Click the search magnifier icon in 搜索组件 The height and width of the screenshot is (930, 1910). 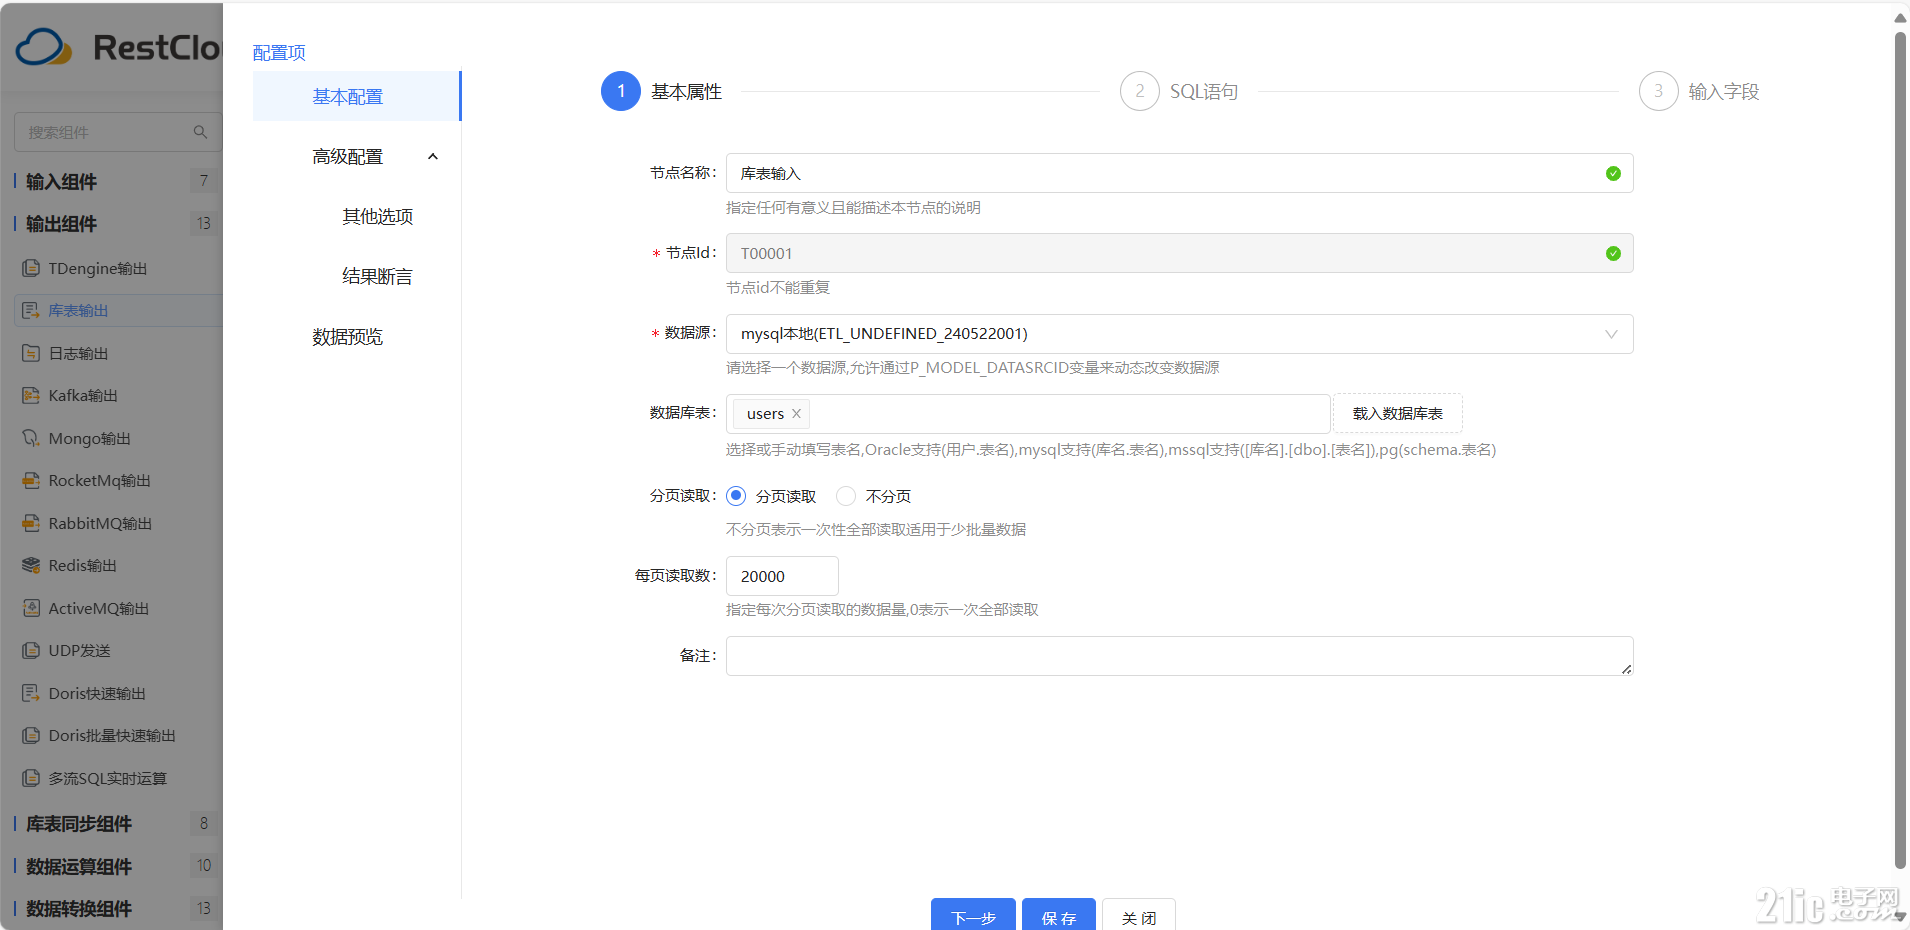(200, 132)
